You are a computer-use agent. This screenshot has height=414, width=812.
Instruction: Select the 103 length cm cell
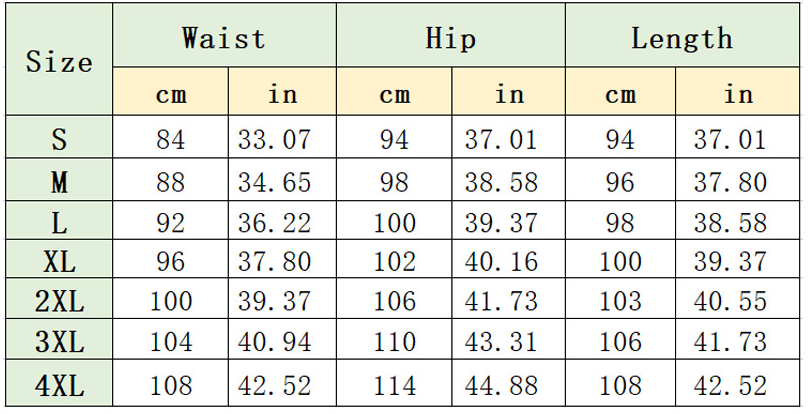click(x=620, y=299)
